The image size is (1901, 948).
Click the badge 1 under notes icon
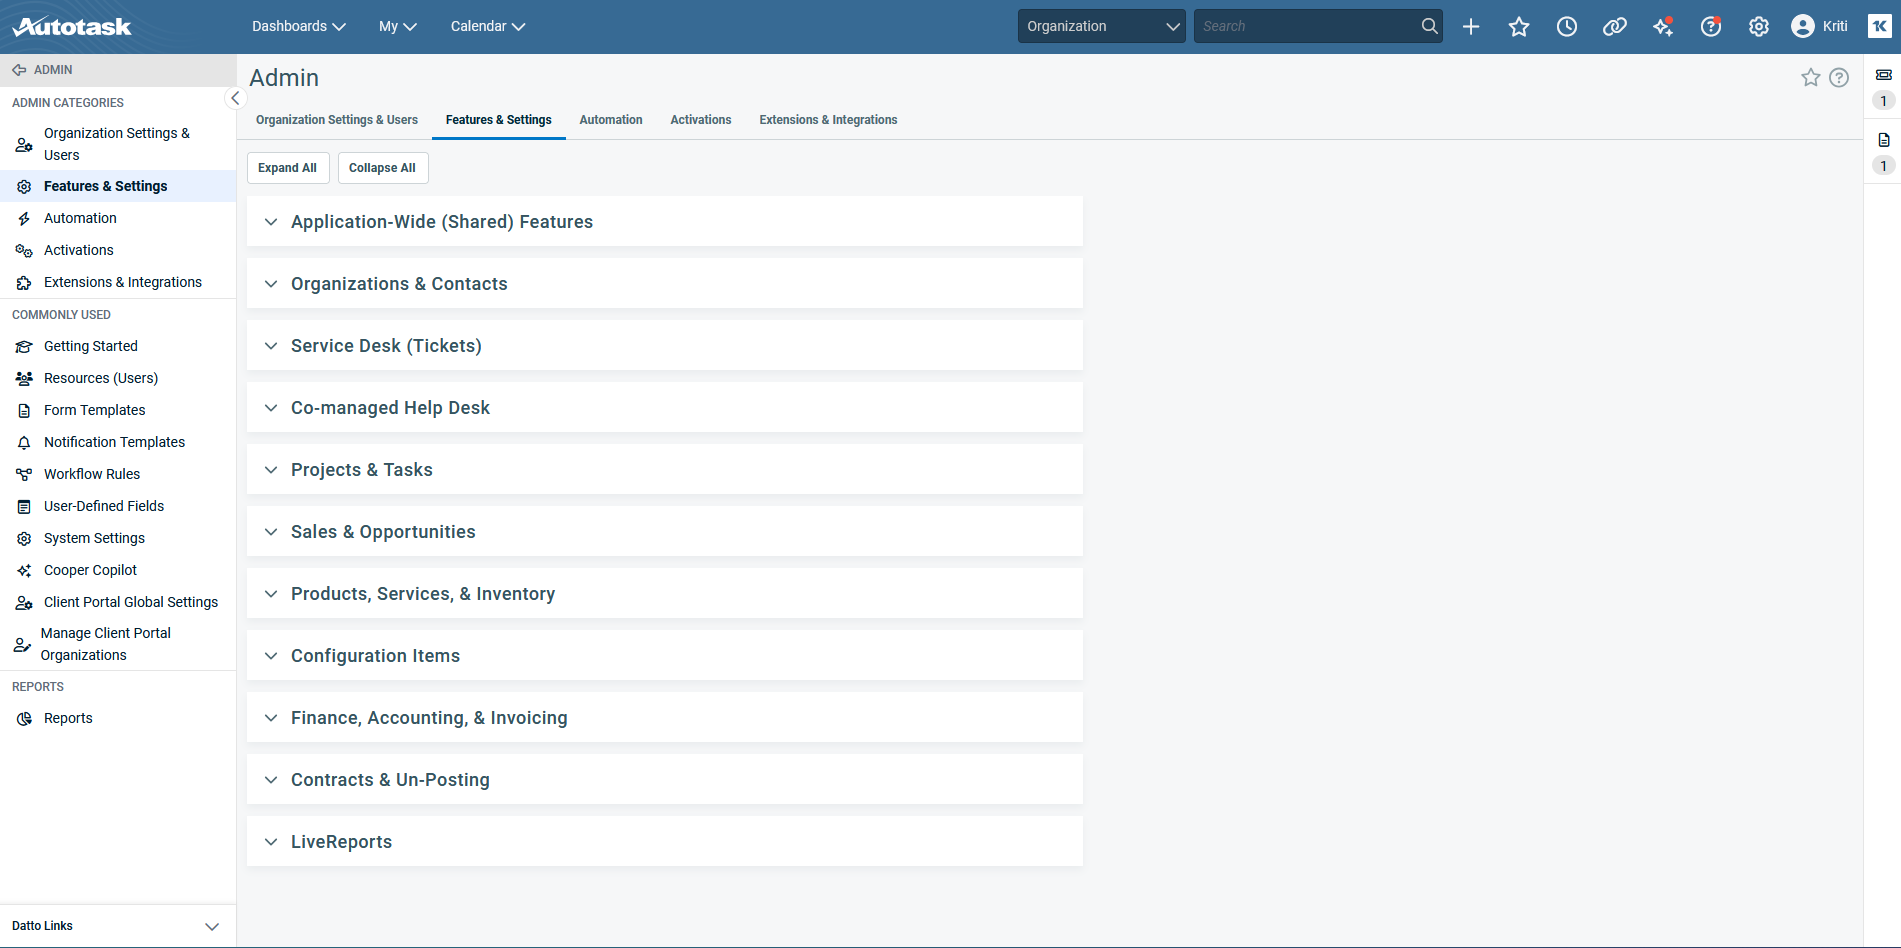[1884, 166]
